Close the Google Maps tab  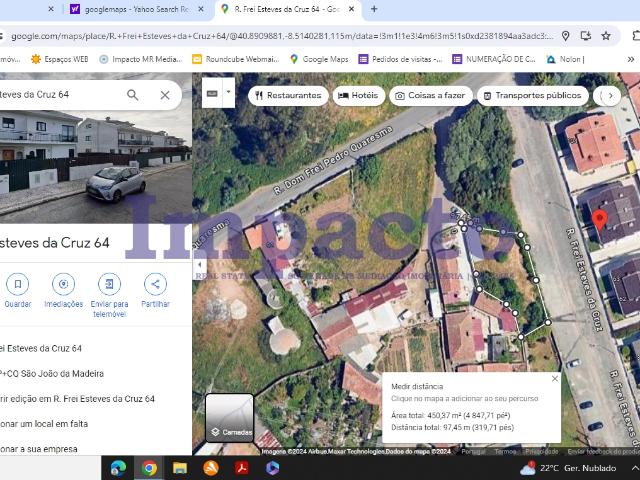pyautogui.click(x=351, y=9)
